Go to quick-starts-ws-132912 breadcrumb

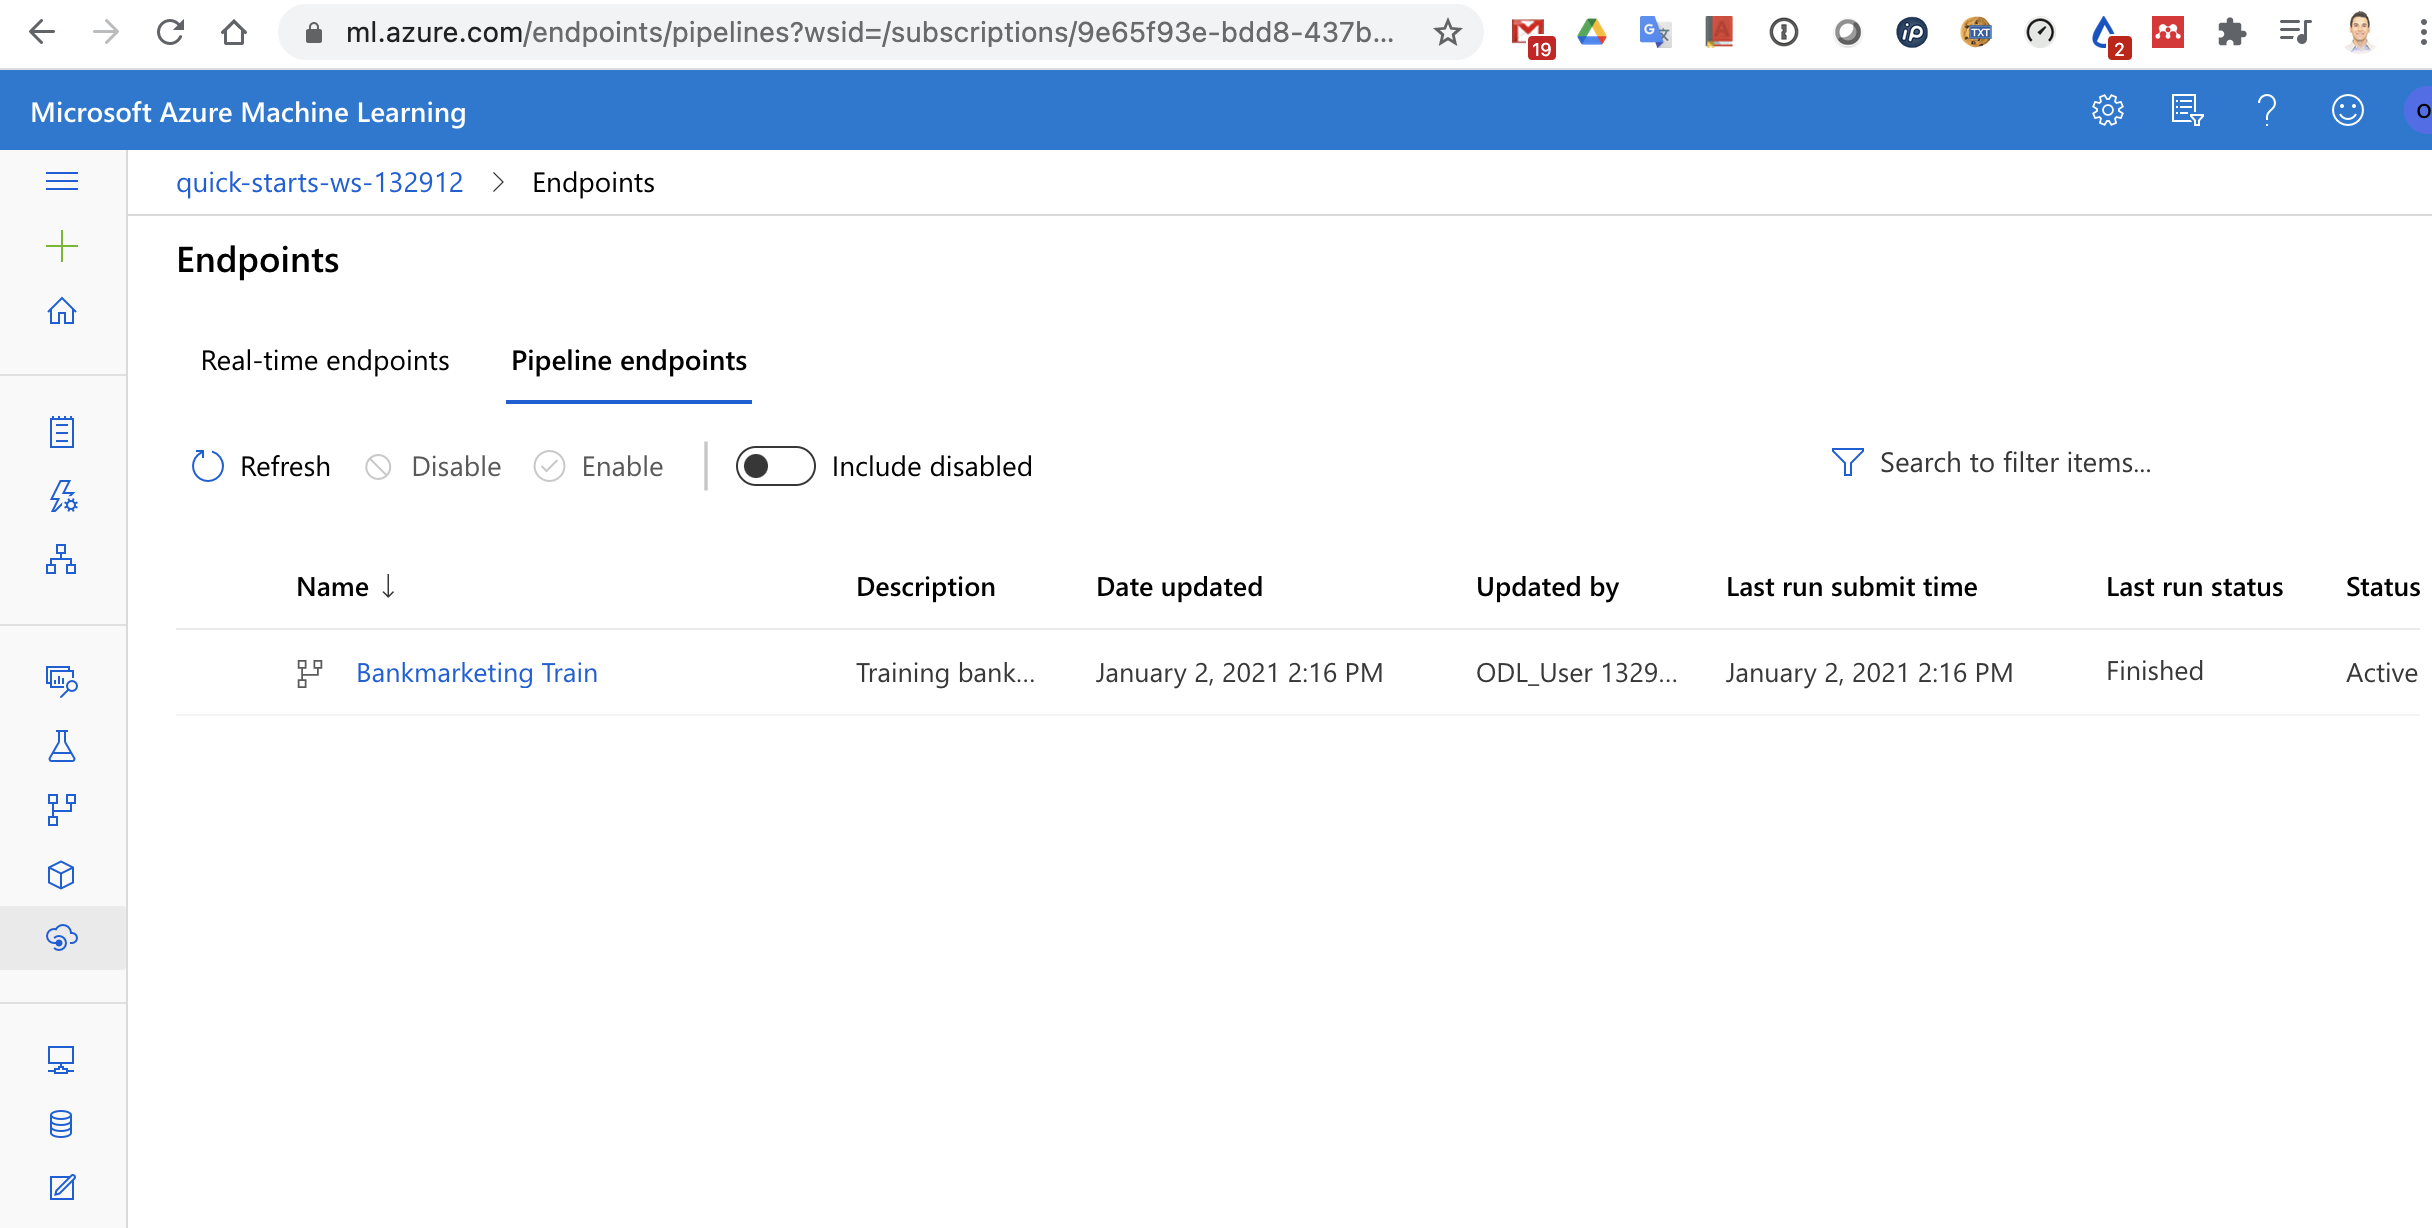pos(319,183)
